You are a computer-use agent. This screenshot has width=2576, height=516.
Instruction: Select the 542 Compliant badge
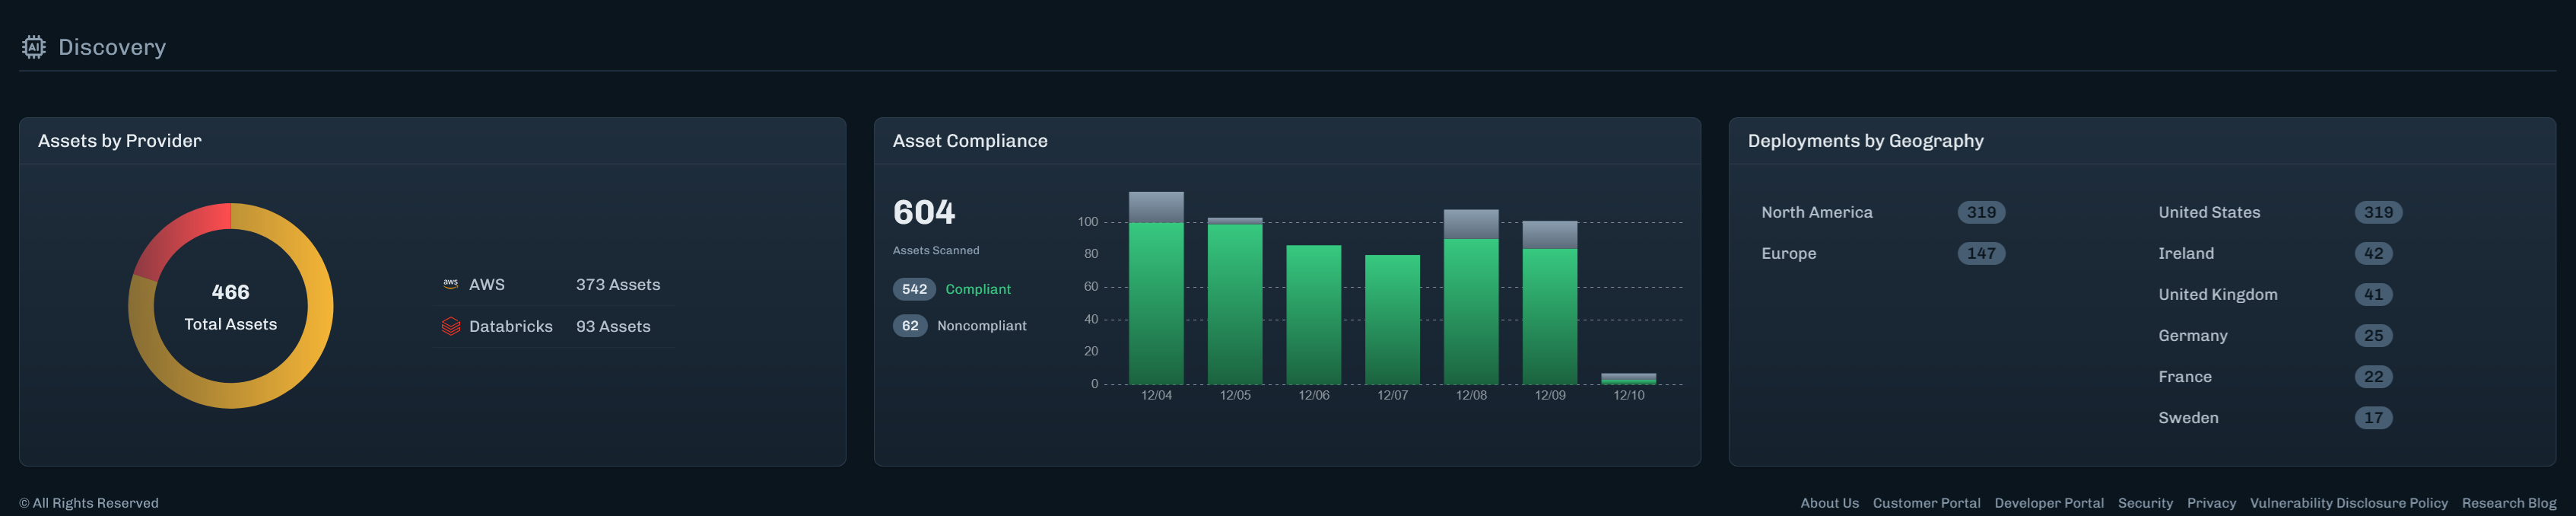913,289
